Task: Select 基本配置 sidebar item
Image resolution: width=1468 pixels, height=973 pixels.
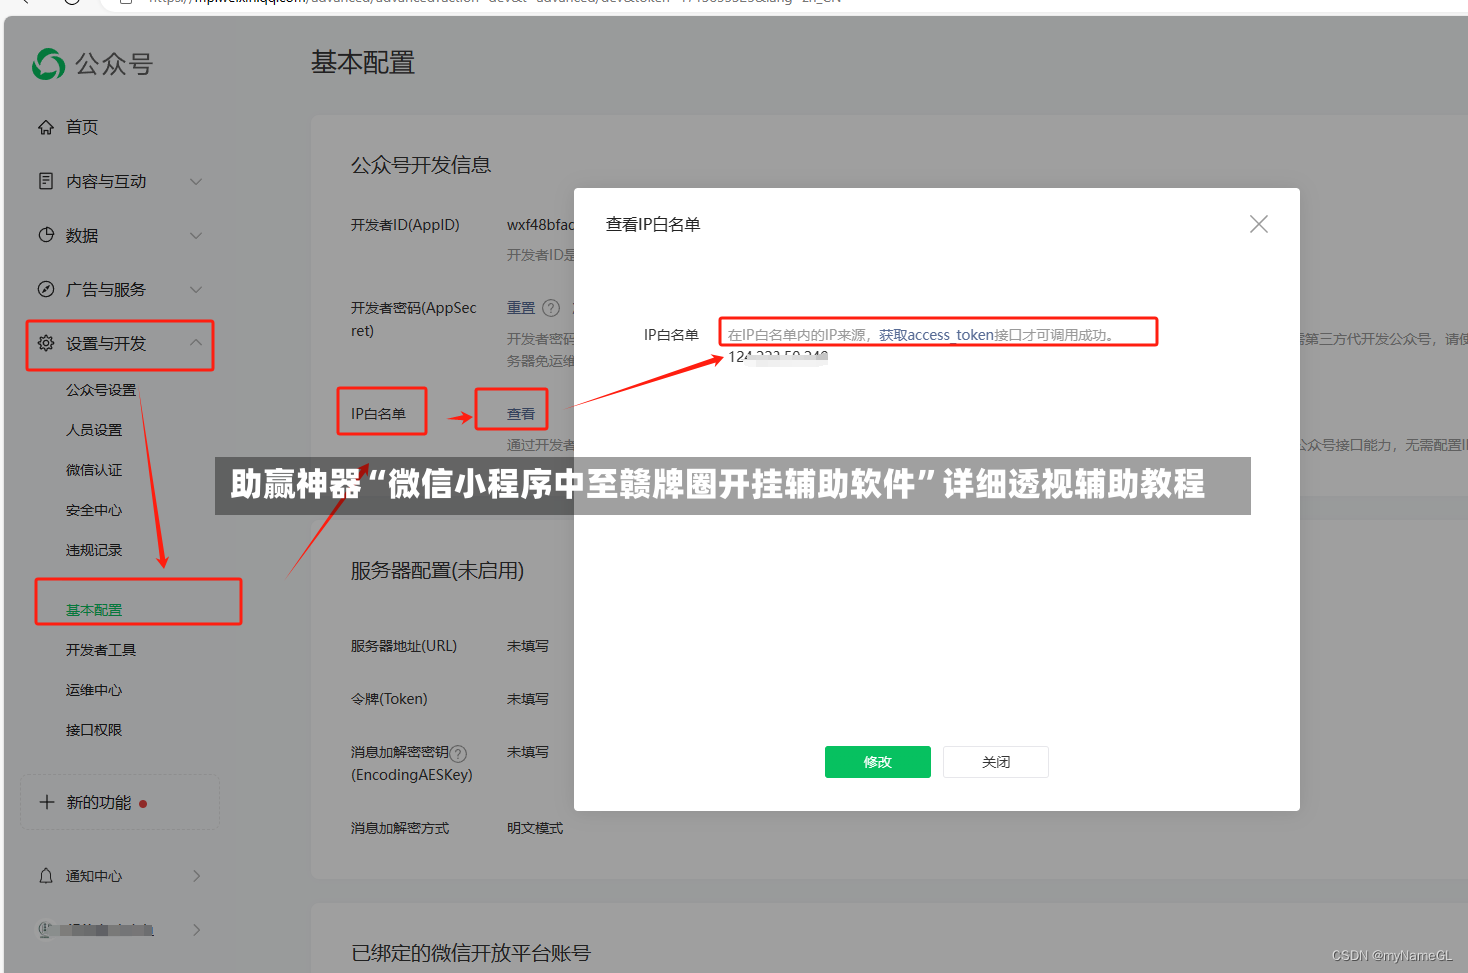Action: coord(94,610)
